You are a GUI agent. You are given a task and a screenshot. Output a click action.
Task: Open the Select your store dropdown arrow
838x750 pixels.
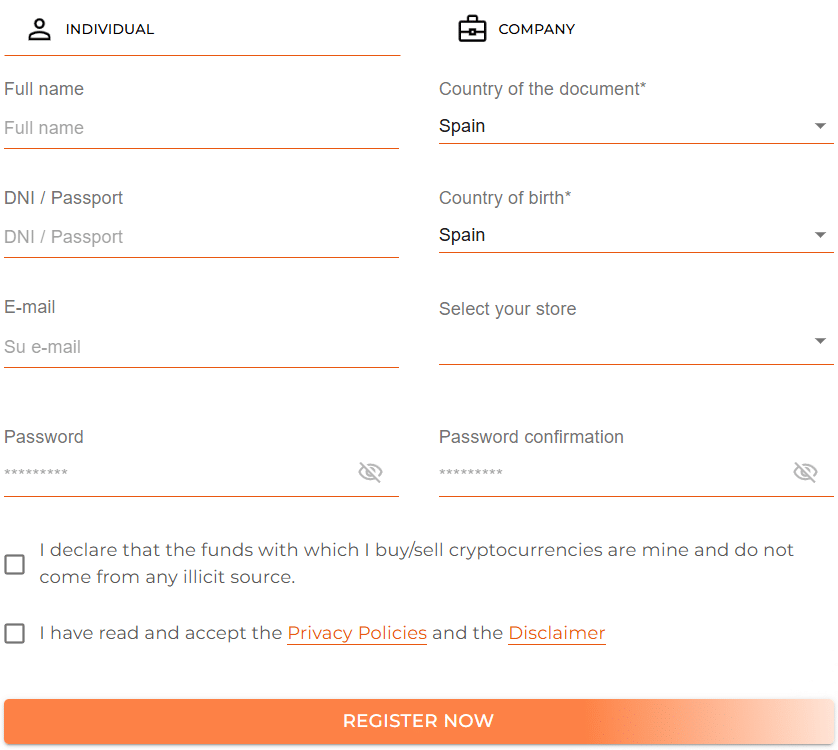tap(820, 340)
